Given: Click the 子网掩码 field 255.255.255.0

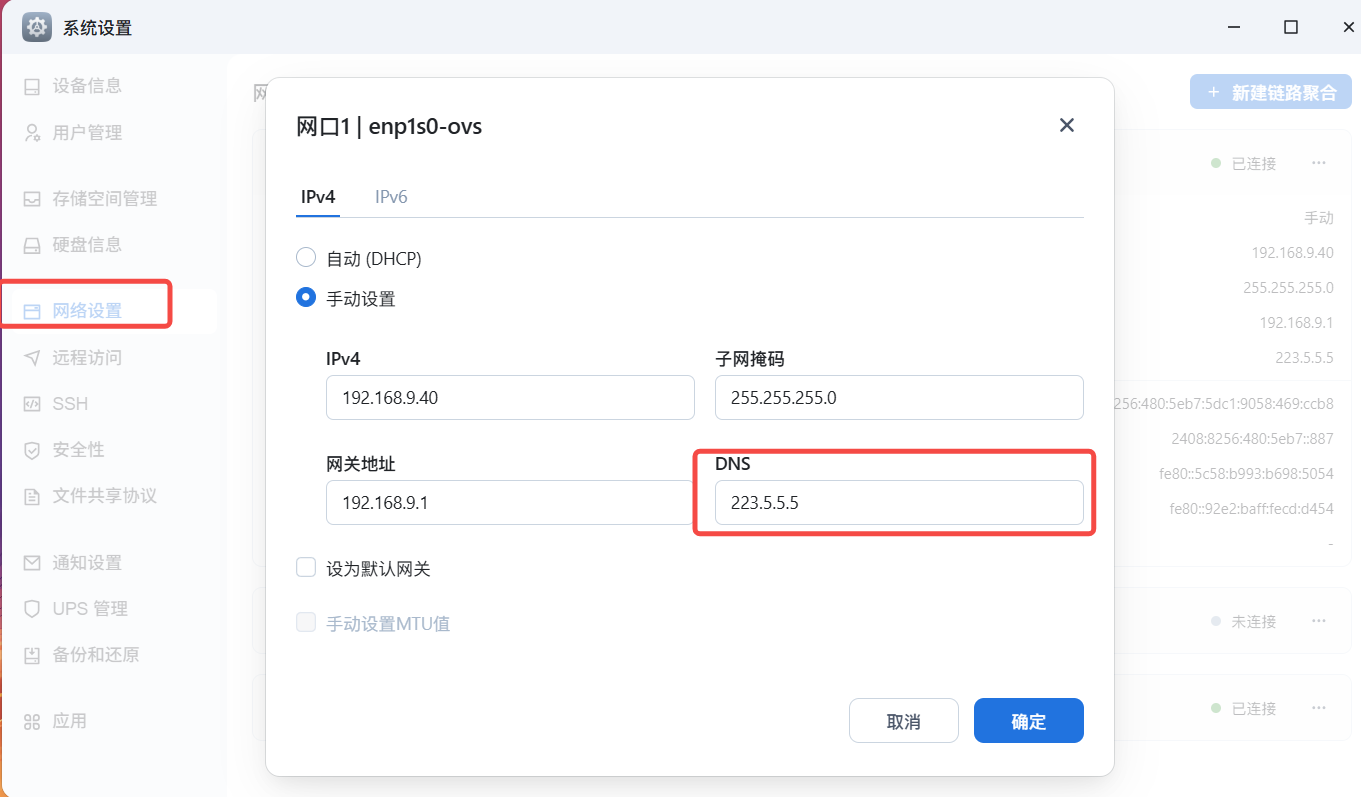Looking at the screenshot, I should pos(899,397).
